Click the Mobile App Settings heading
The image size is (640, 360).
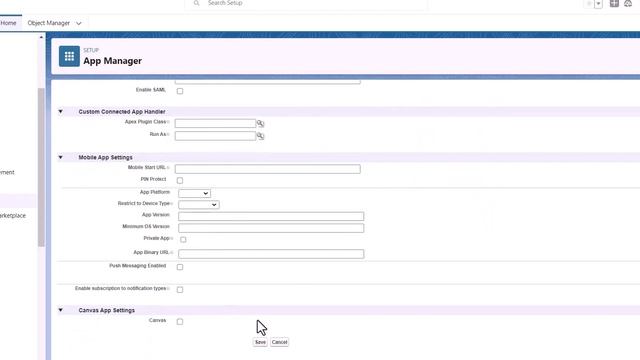[x=105, y=157]
